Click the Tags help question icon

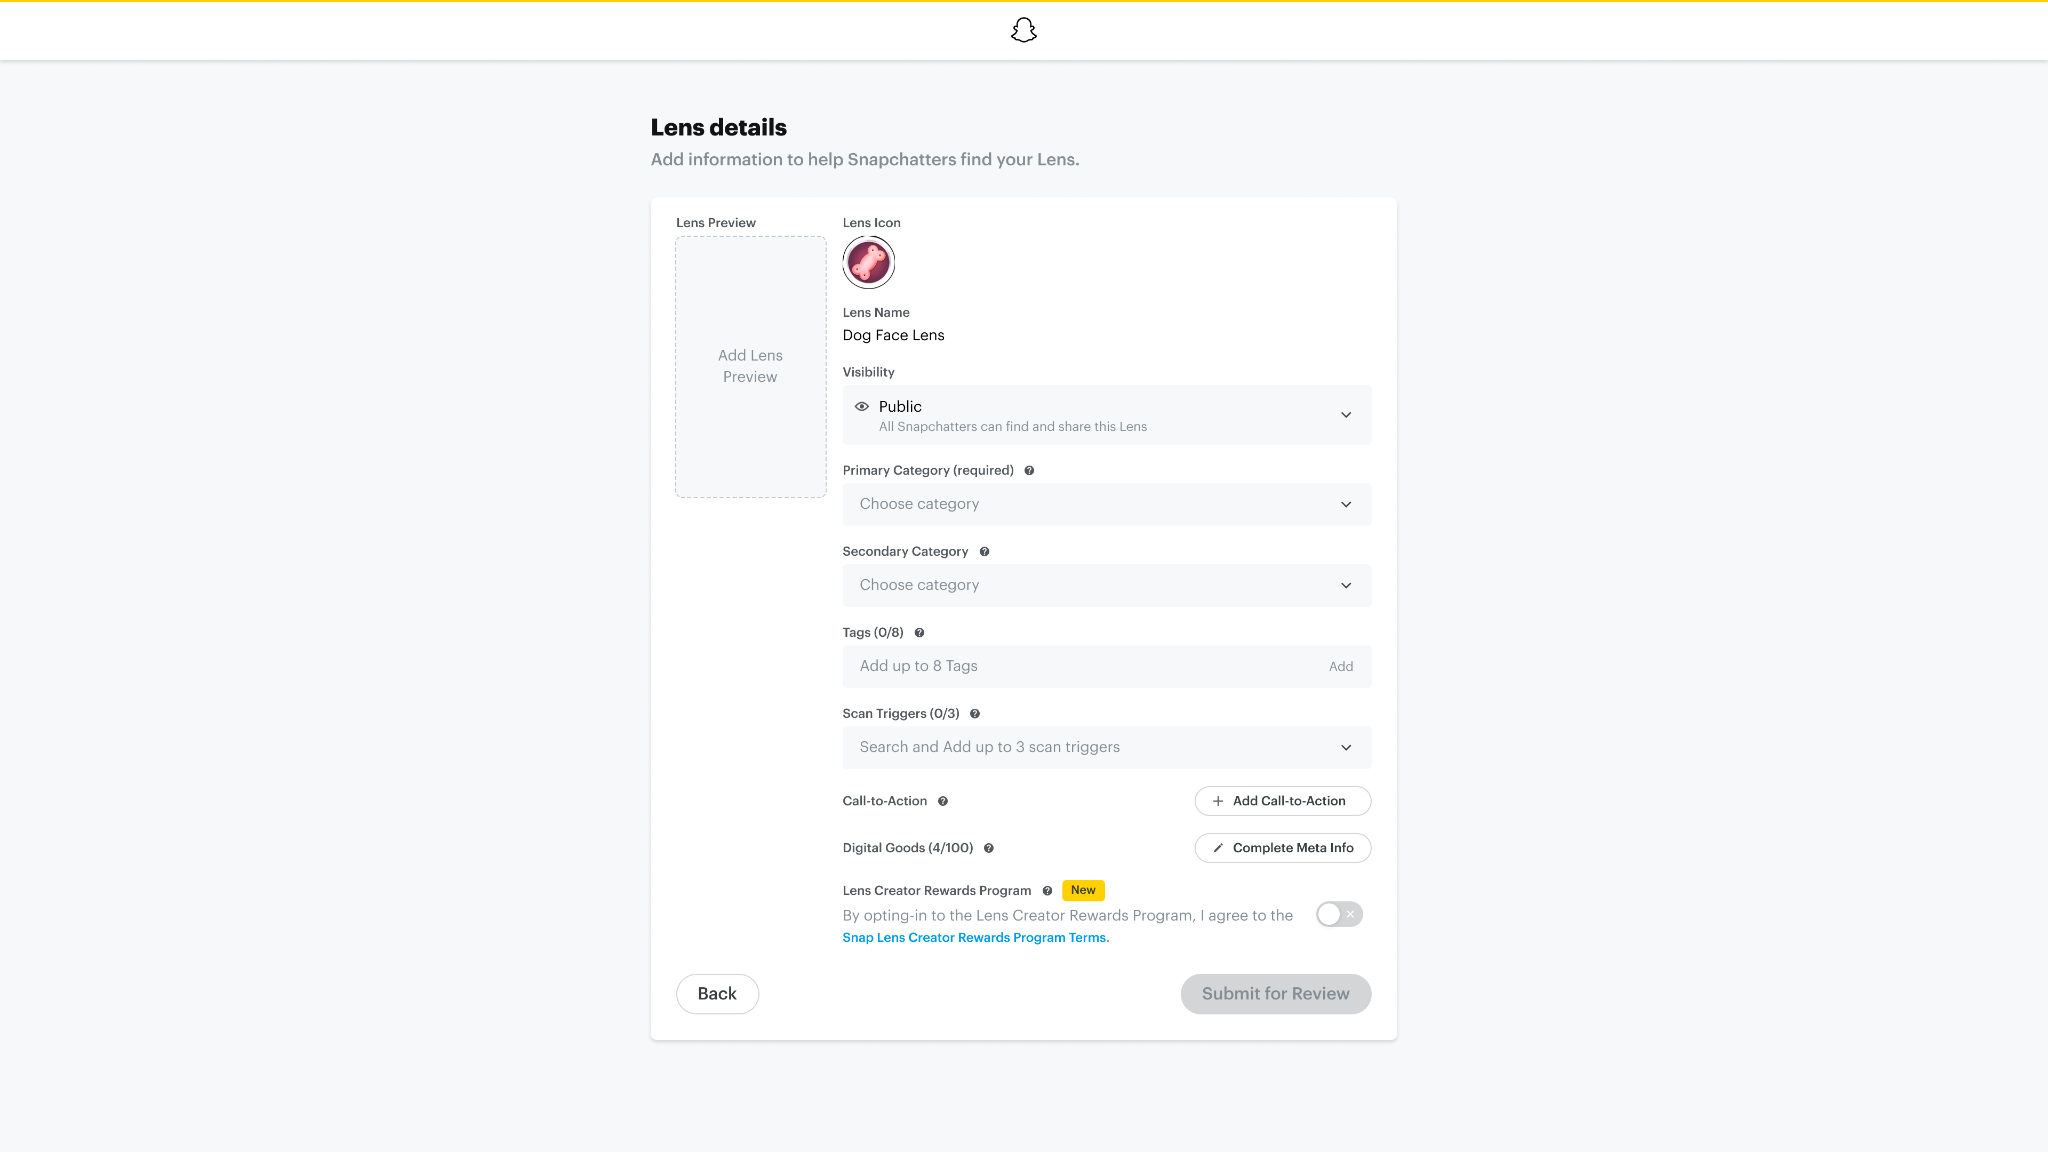coord(919,633)
